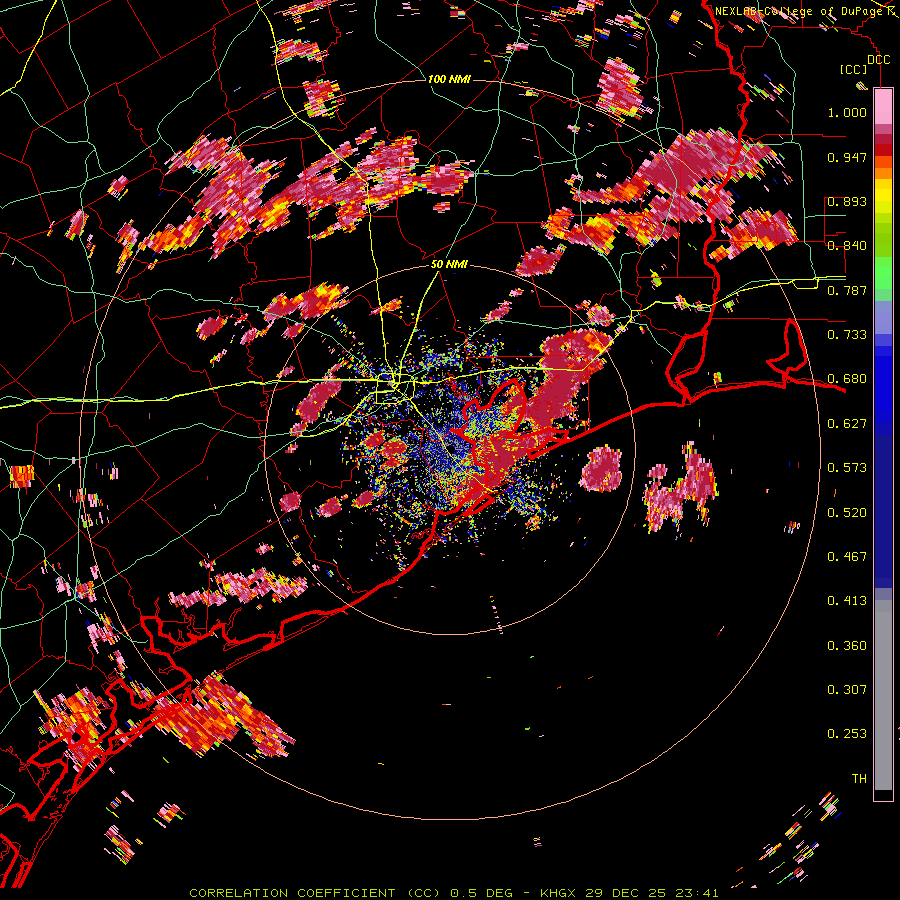
Task: Click the 1.000 value on the color scale
Action: [x=847, y=112]
